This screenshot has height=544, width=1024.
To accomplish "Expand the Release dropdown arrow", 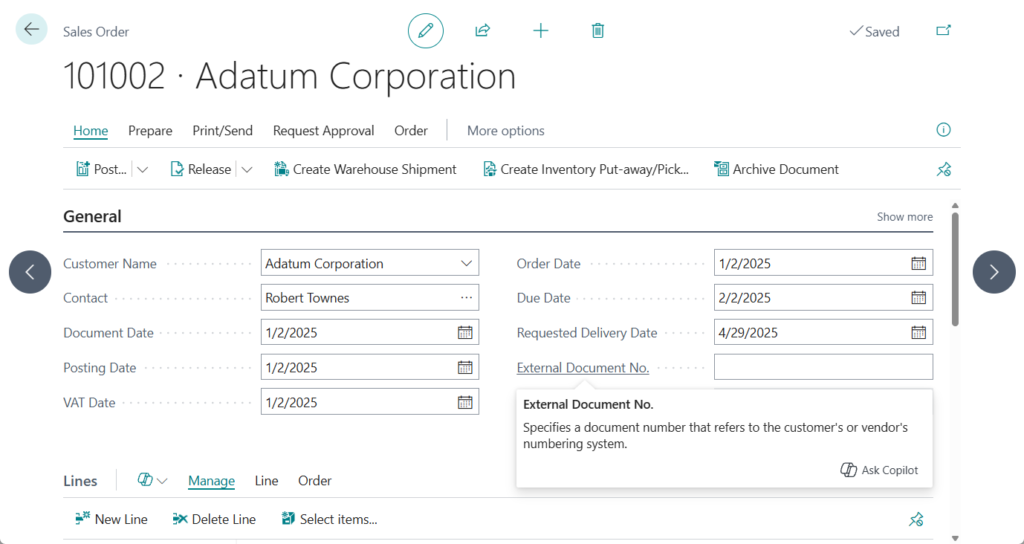I will [247, 170].
